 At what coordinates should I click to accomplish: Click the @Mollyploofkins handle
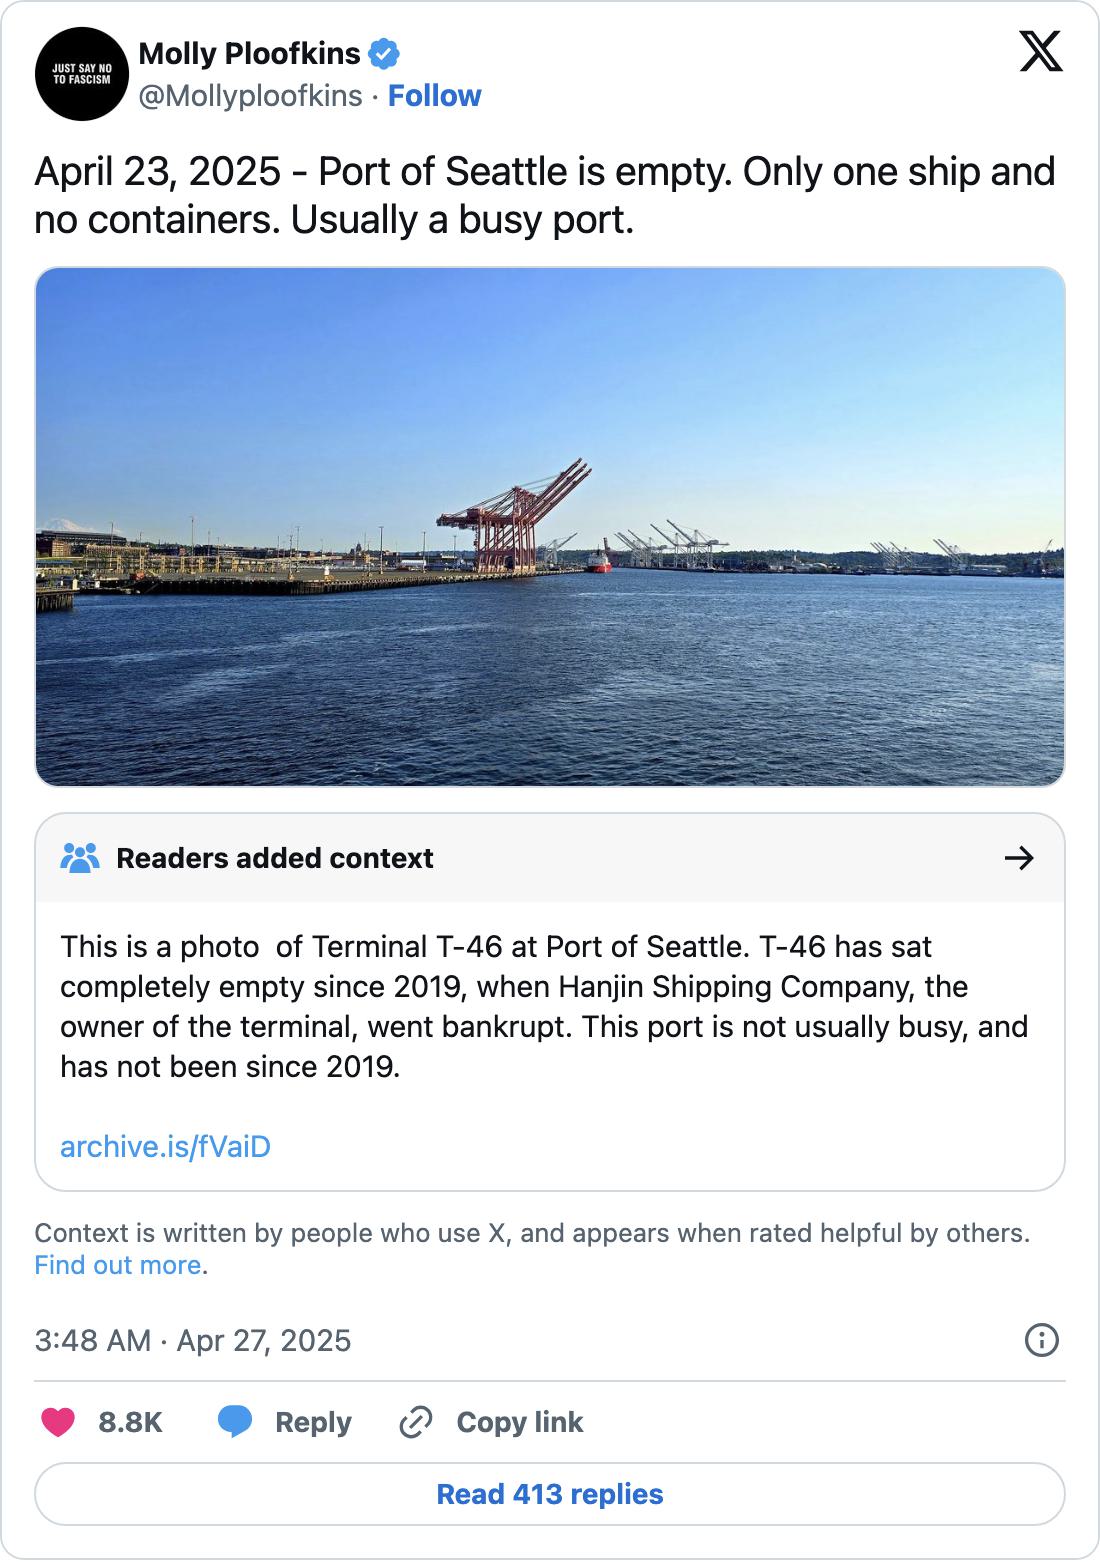(250, 96)
